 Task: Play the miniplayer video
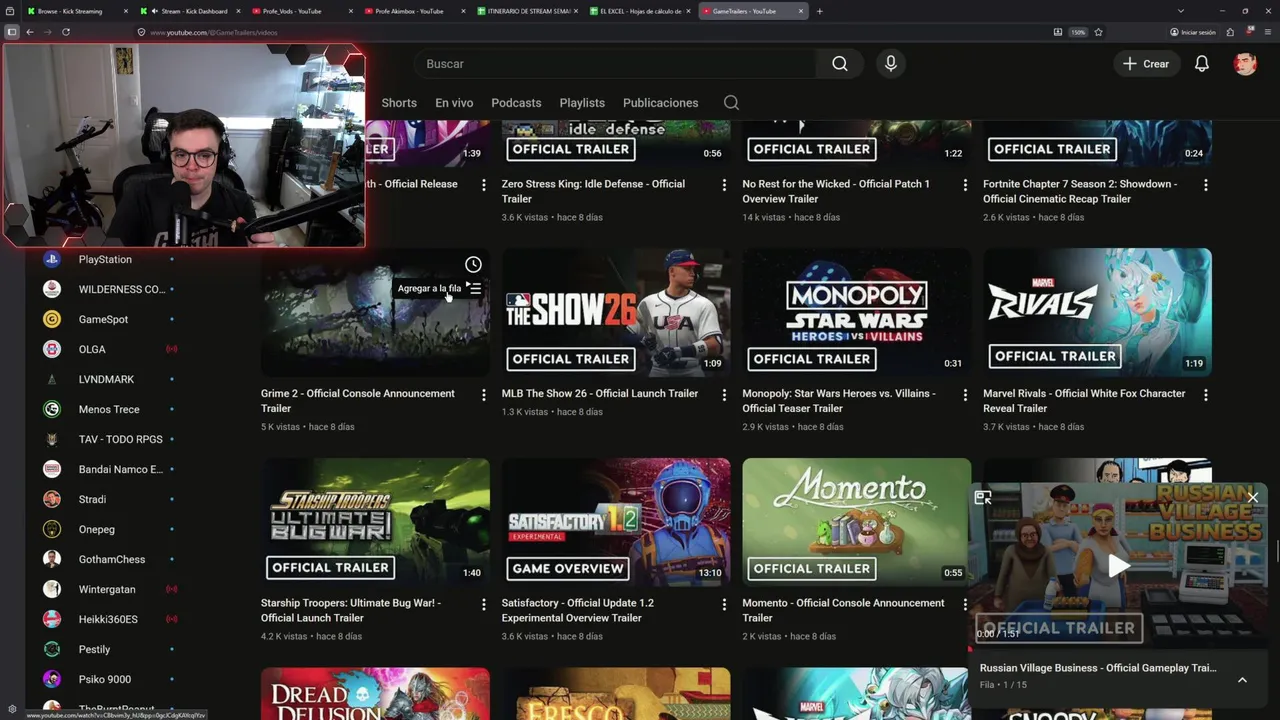coord(1118,565)
